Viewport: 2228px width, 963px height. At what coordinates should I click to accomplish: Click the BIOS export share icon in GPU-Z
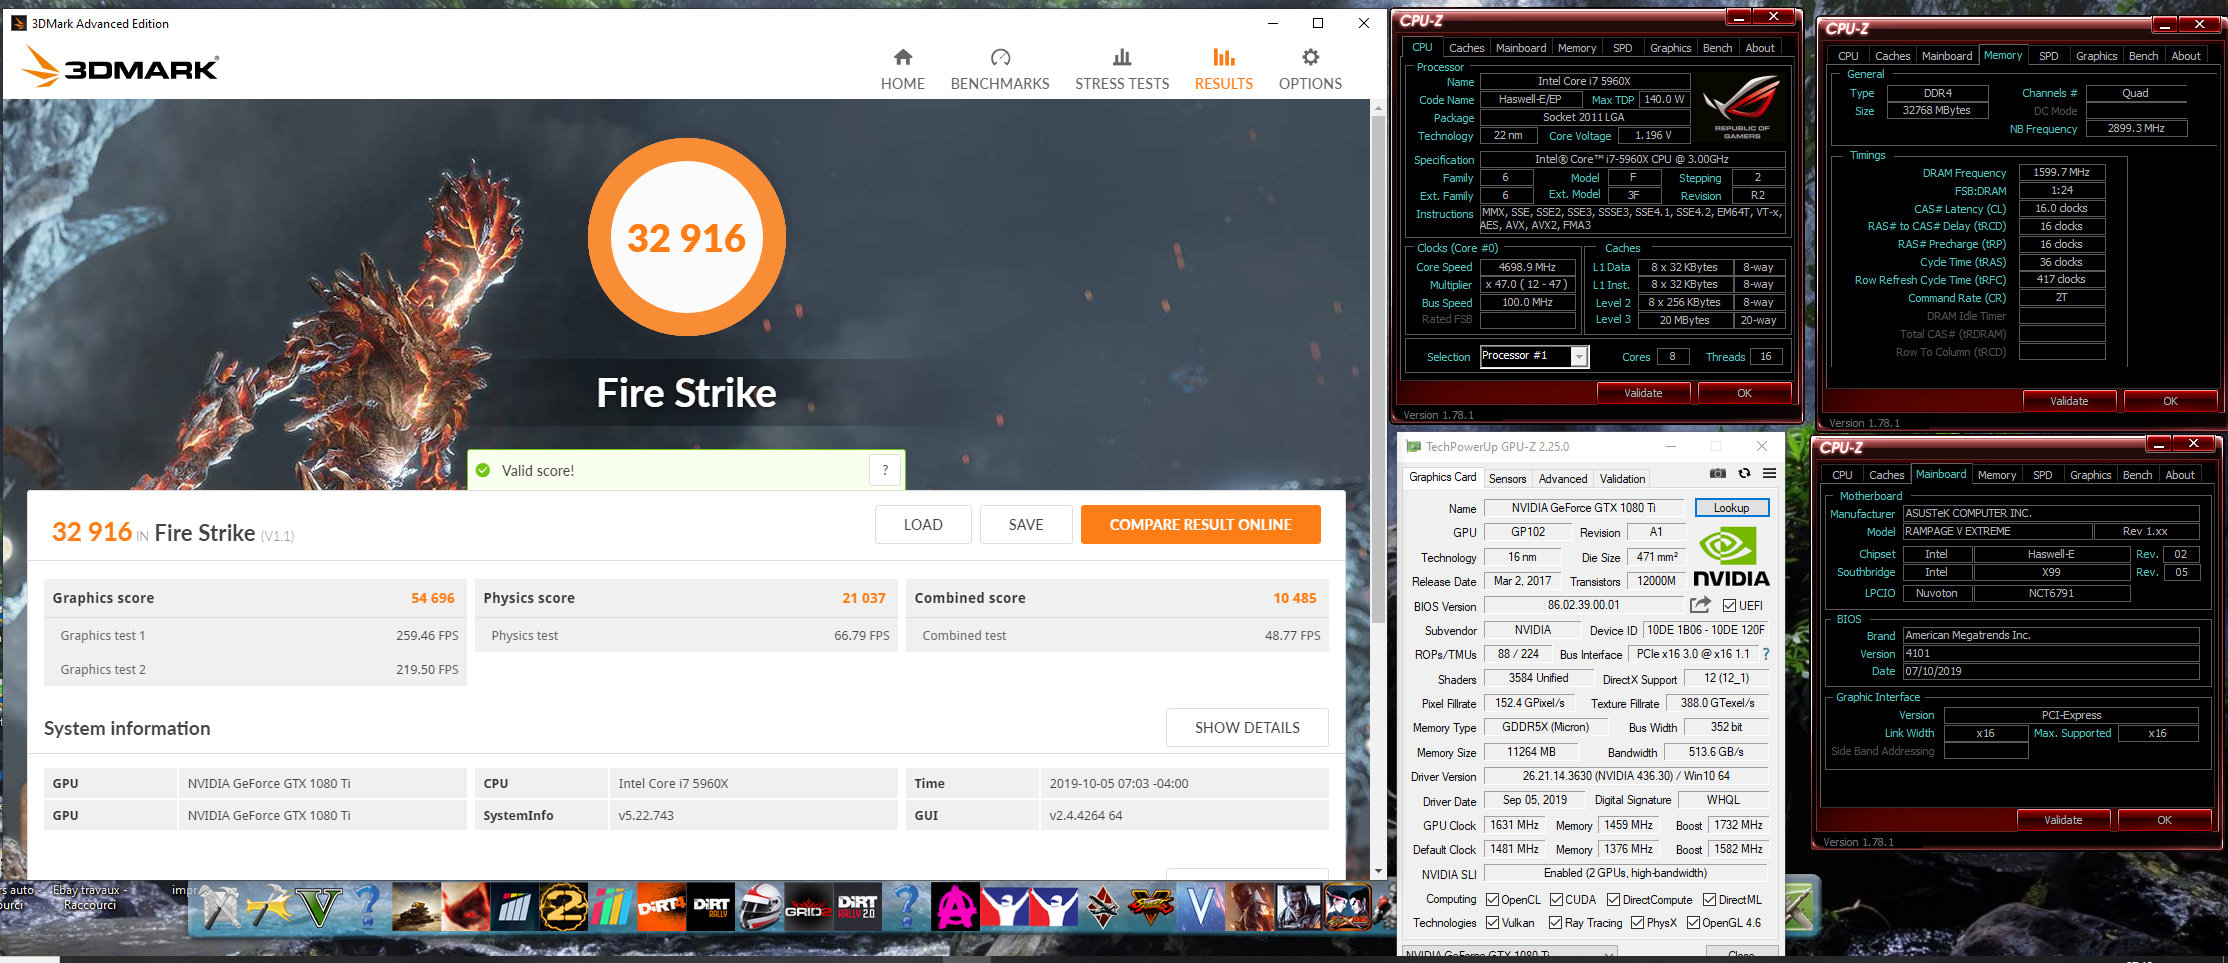coord(1700,605)
